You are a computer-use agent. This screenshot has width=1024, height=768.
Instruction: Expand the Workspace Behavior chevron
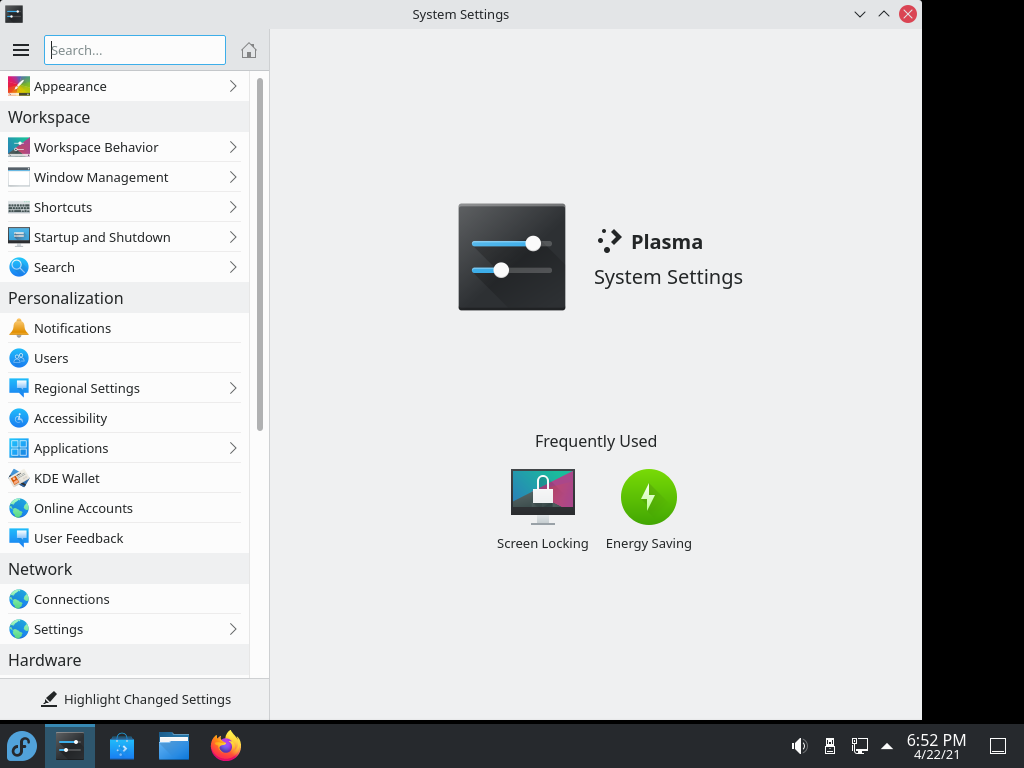233,147
